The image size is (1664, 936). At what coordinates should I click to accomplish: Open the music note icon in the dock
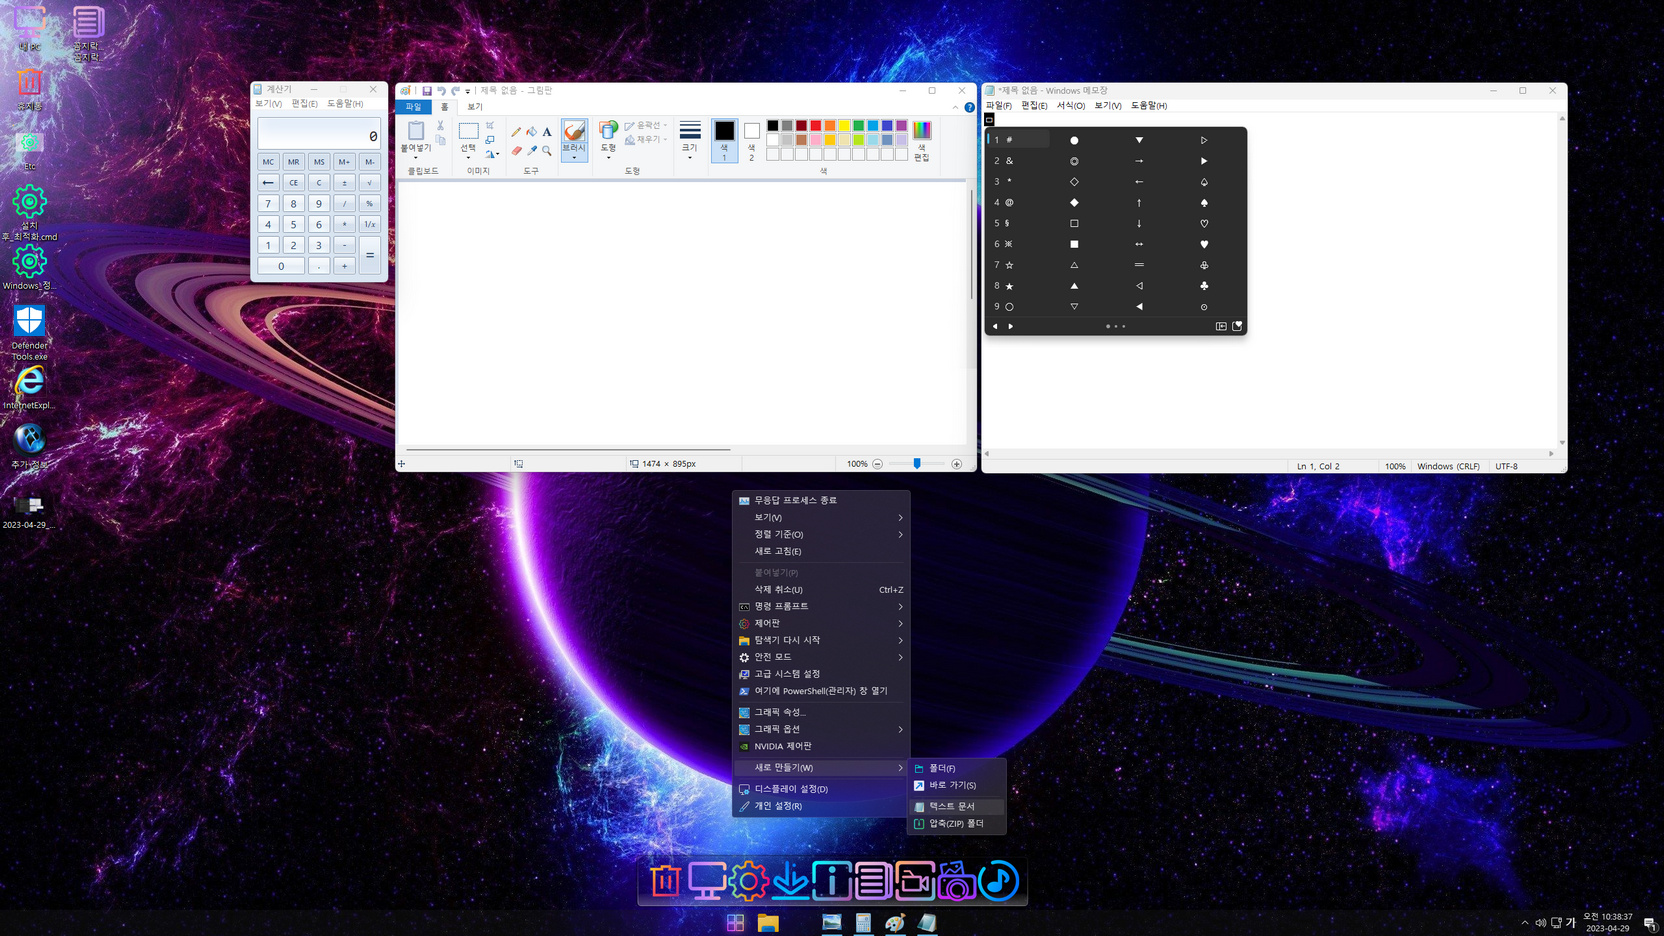coord(998,881)
